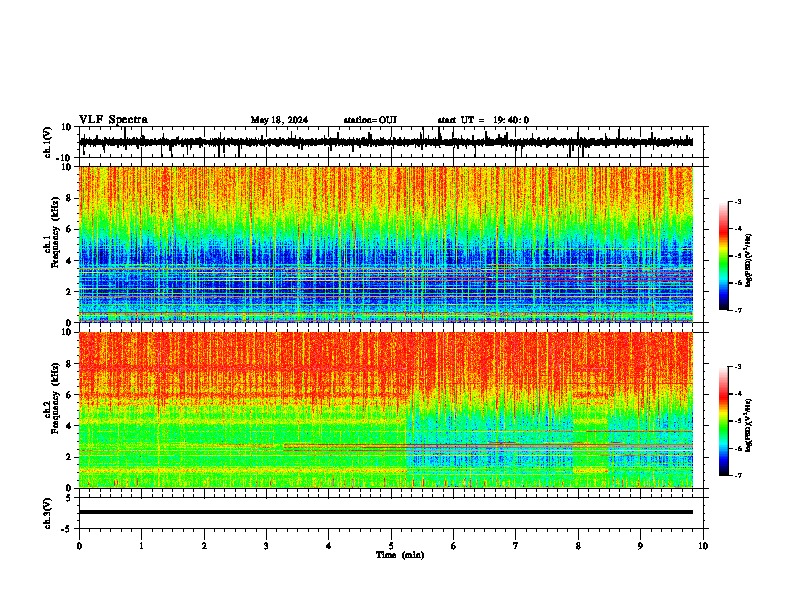The width and height of the screenshot is (792, 612).
Task: Click the ch.2 frequency spectrogram
Action: (386, 410)
